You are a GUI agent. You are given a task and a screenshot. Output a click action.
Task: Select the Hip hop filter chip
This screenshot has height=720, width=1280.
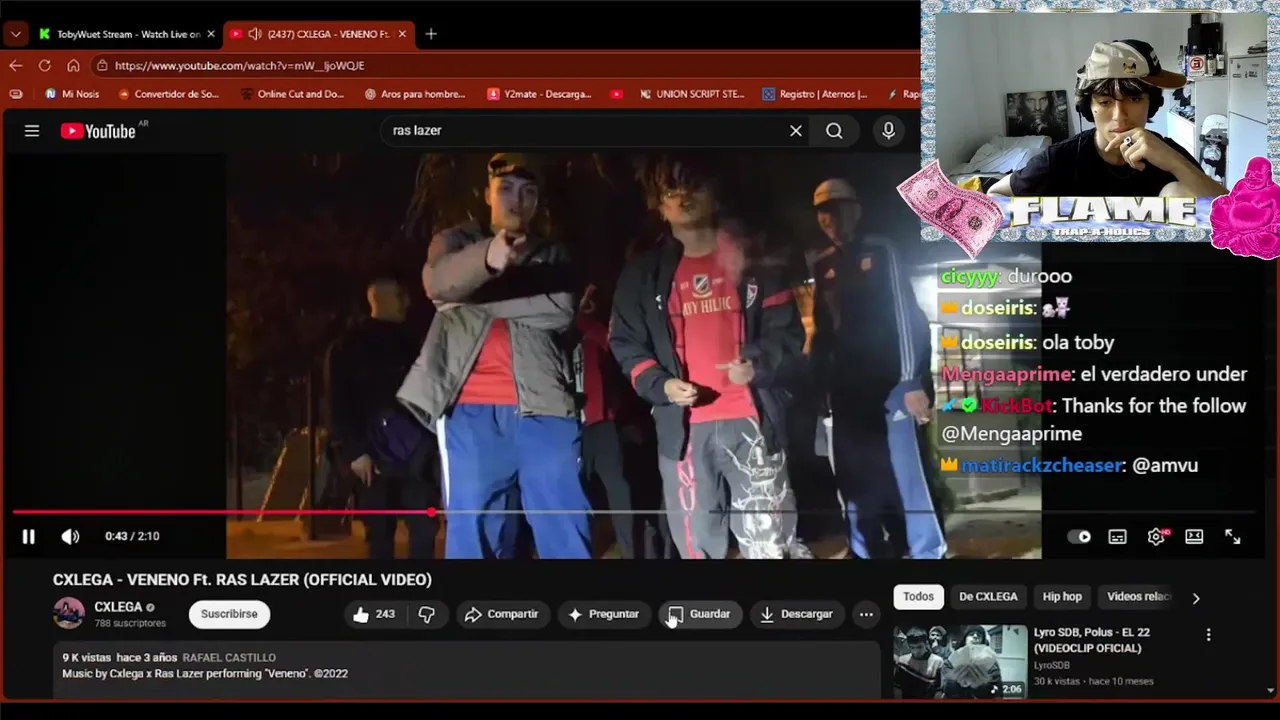(x=1062, y=597)
